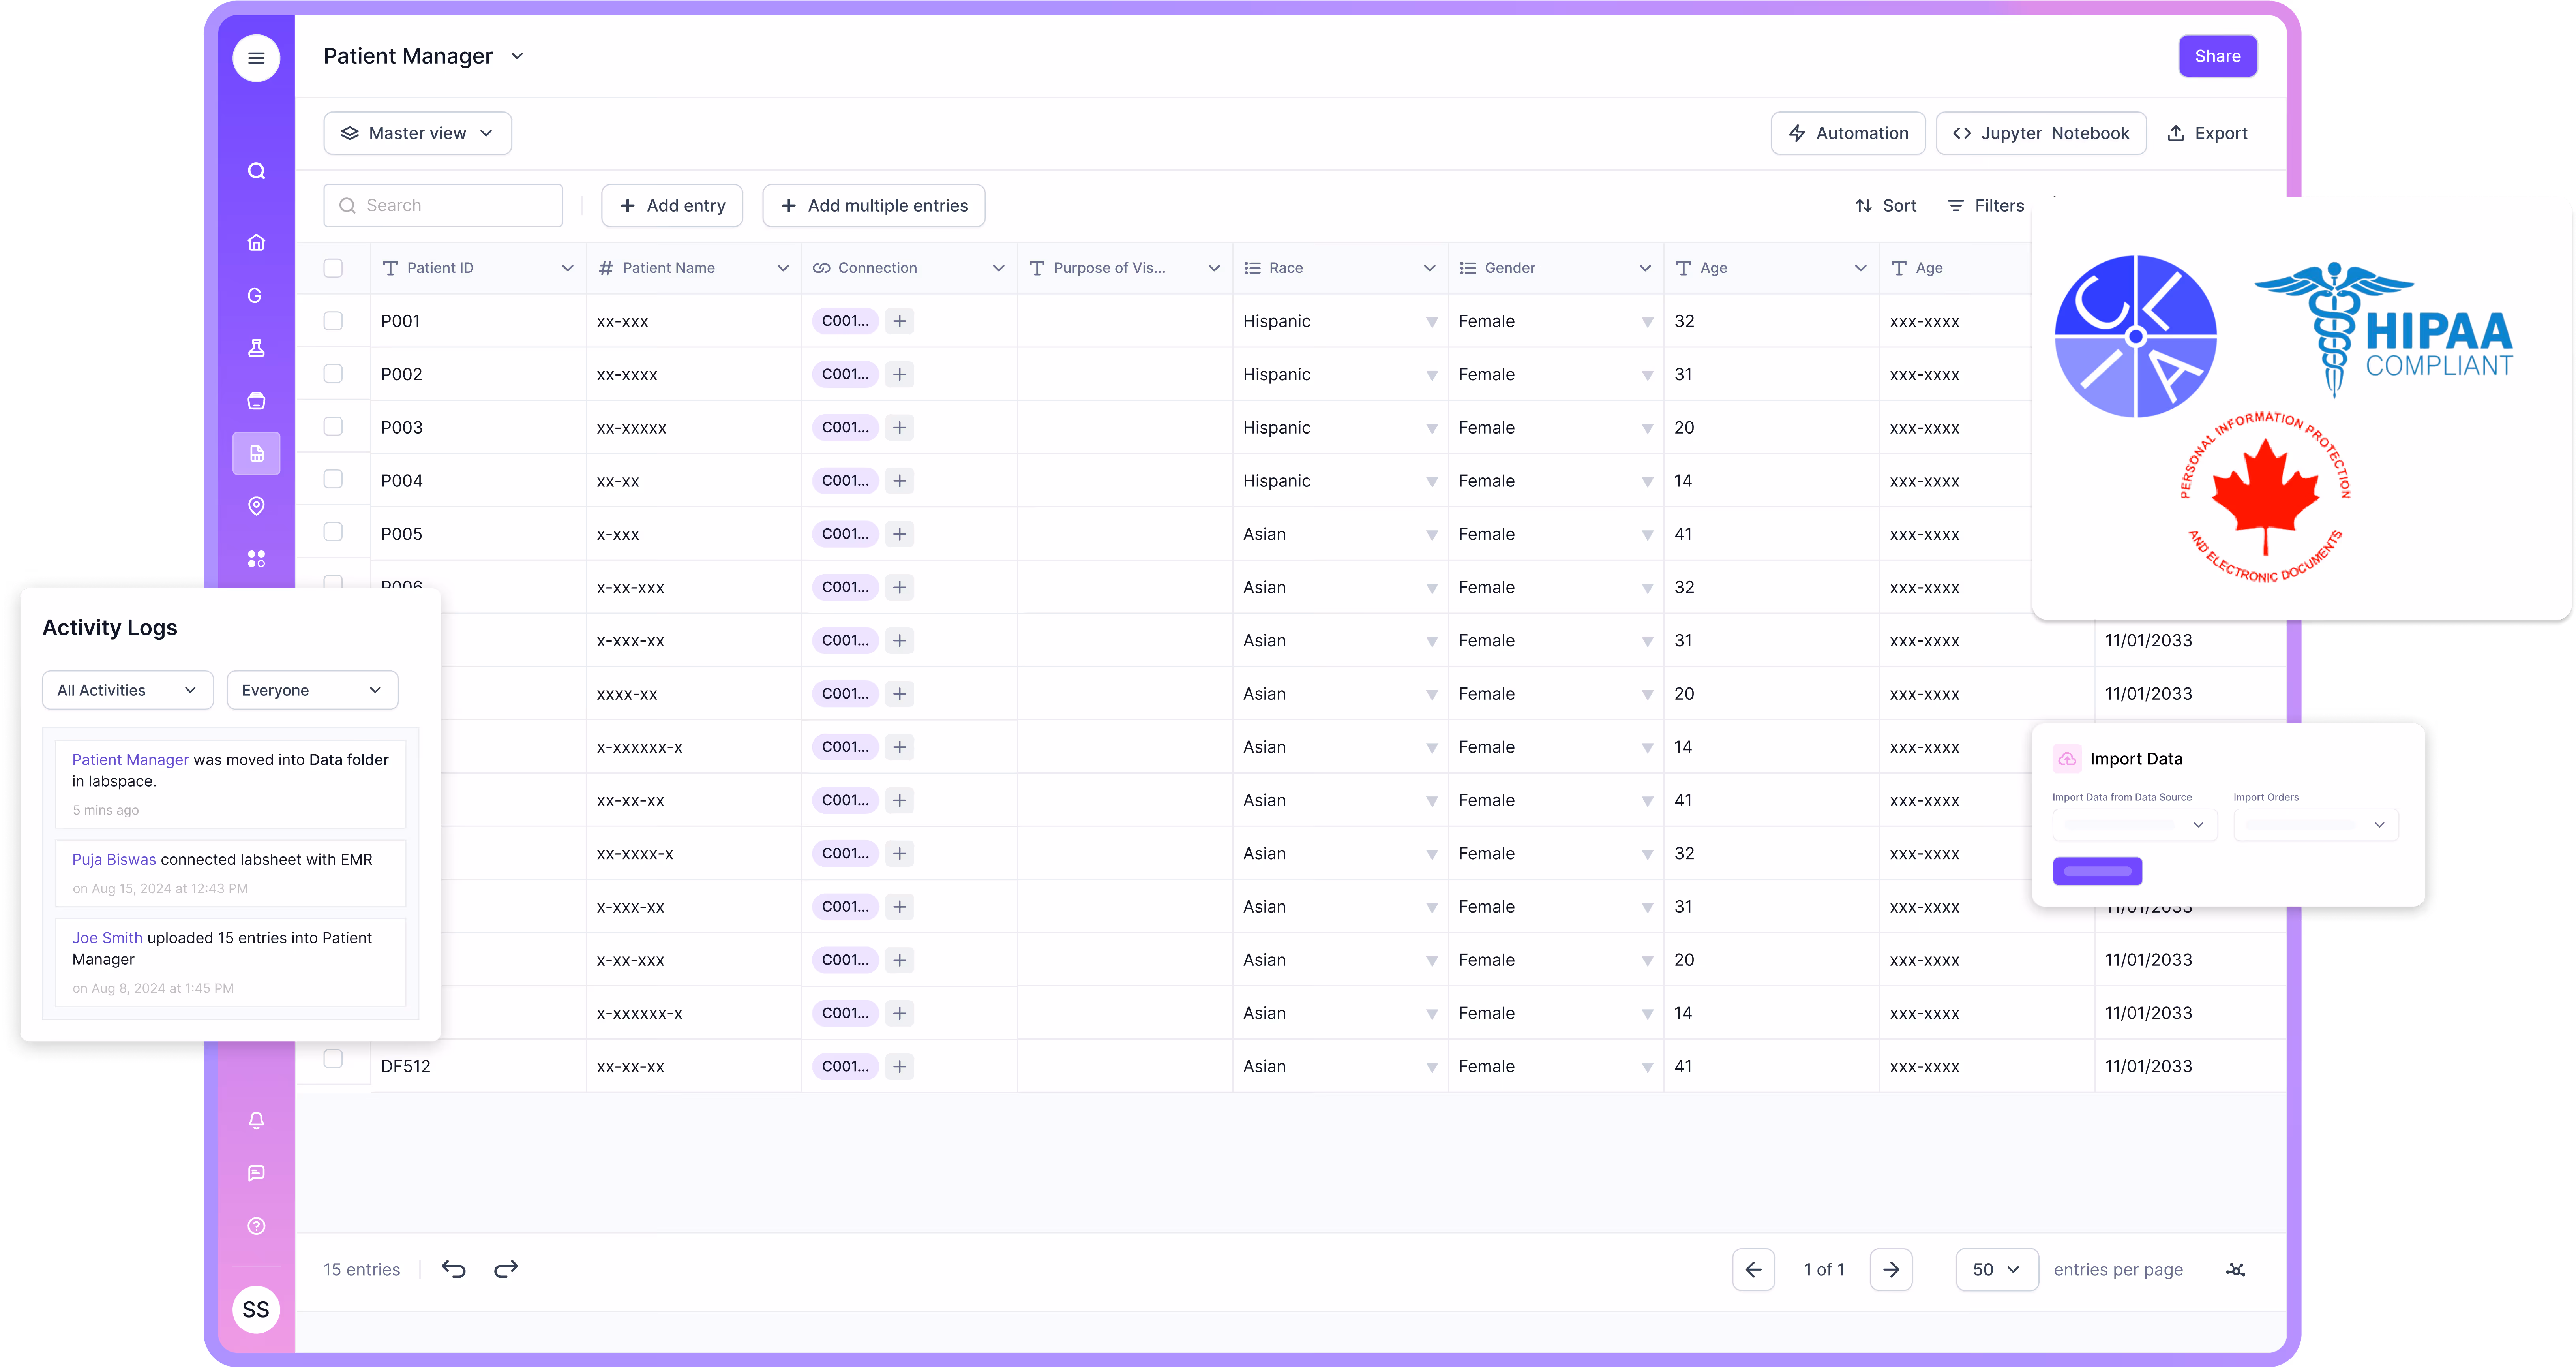Click the undo arrow icon

[454, 1269]
